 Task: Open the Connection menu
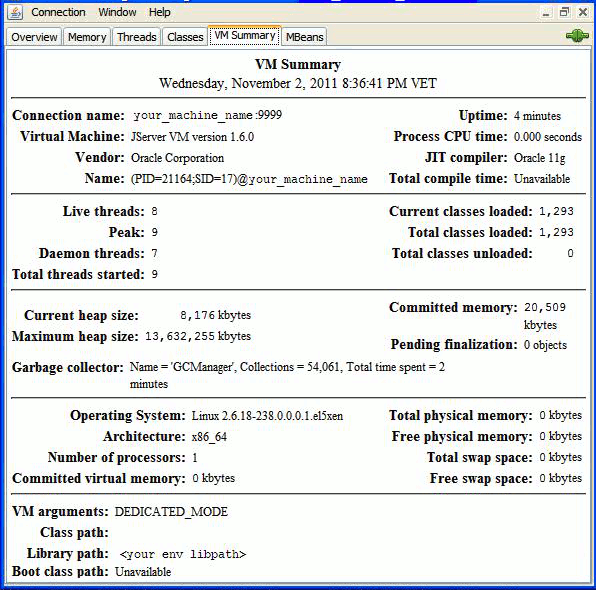coord(58,12)
